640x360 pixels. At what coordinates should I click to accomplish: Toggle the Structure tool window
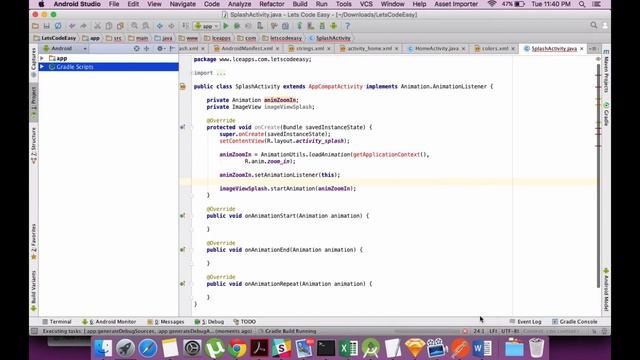tap(34, 146)
